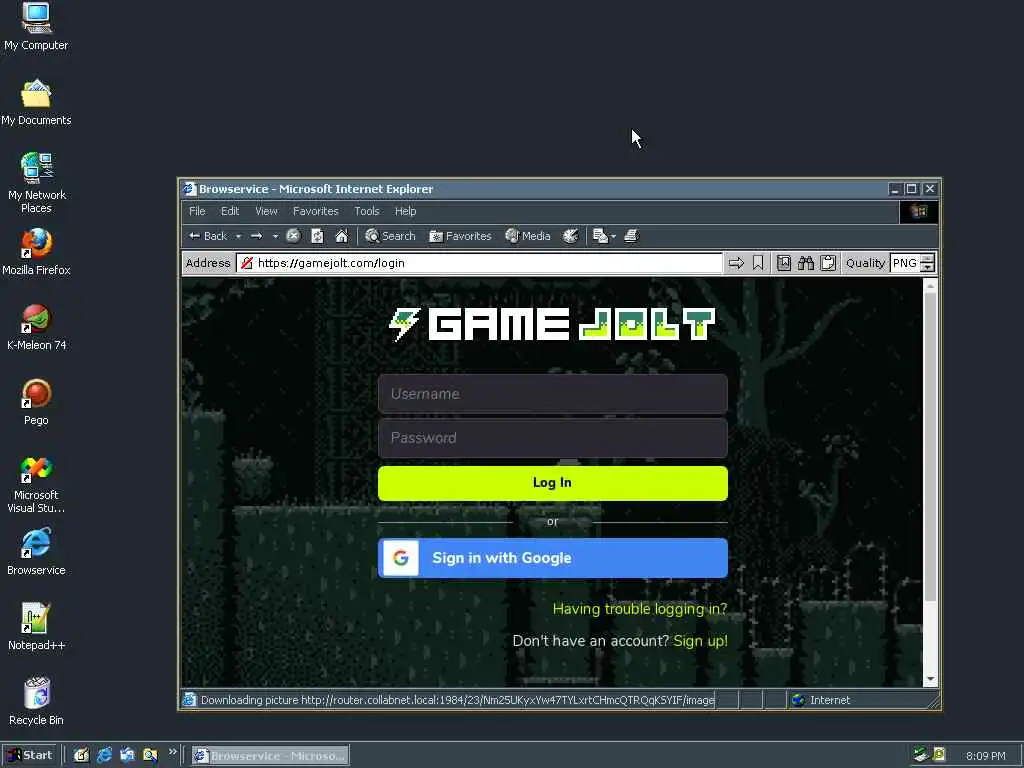Select the Notepad++ desktop icon
1024x768 pixels.
click(x=36, y=628)
